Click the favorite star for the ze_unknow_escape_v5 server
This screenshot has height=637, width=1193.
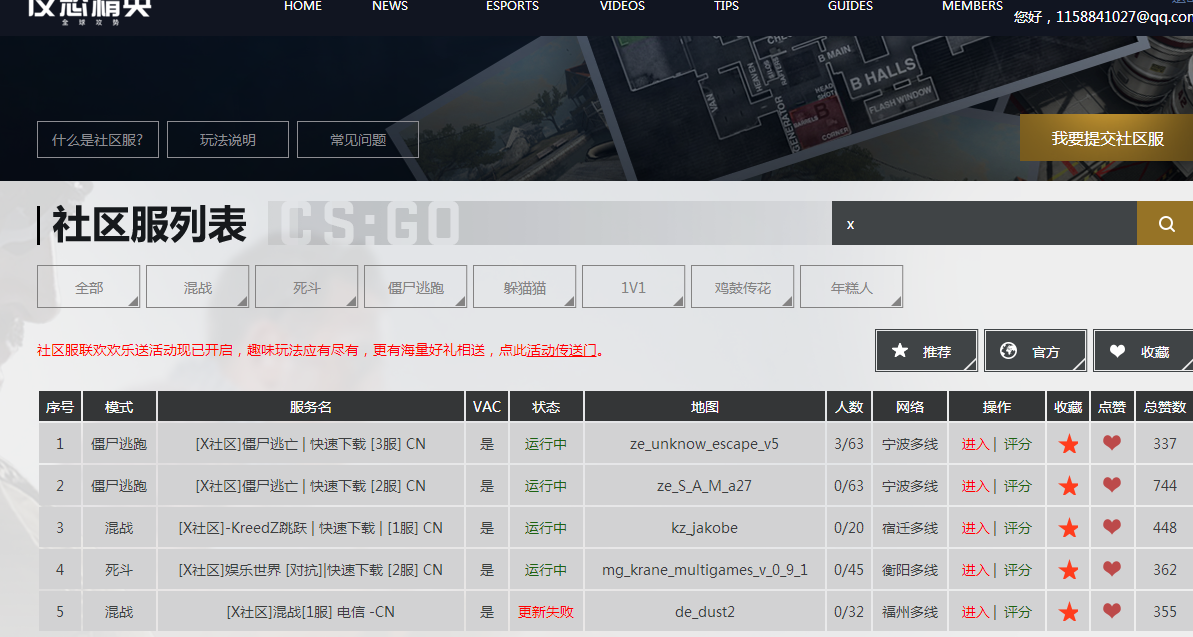[x=1068, y=443]
